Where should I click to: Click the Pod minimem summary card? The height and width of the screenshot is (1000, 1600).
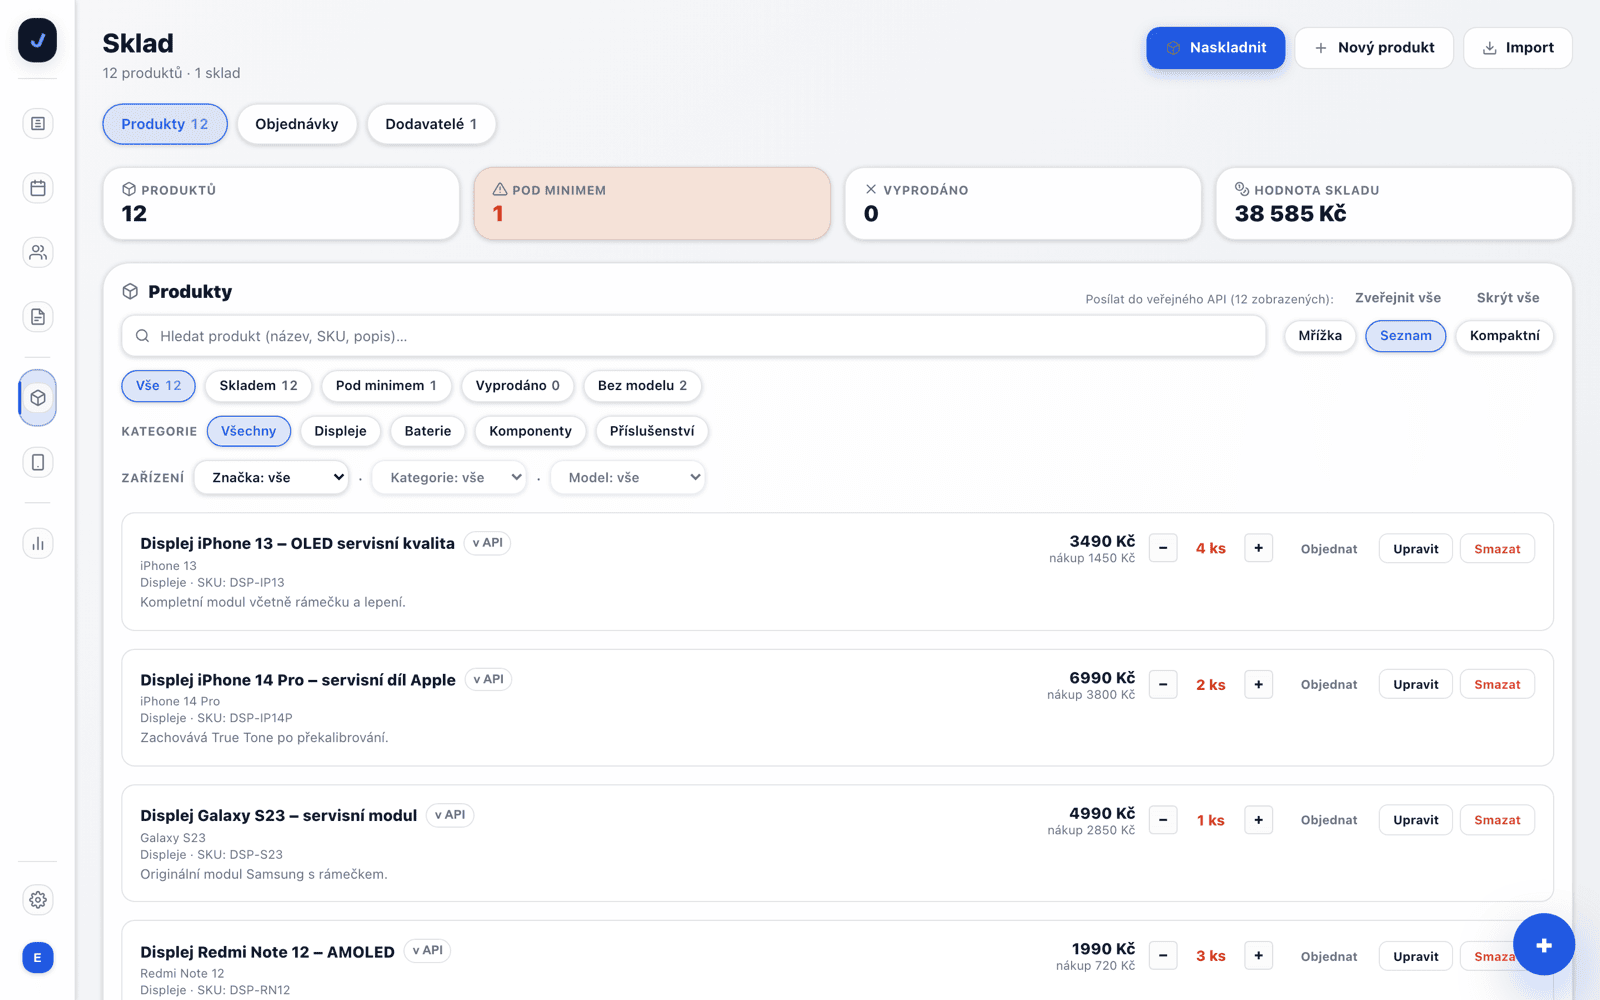pyautogui.click(x=652, y=203)
